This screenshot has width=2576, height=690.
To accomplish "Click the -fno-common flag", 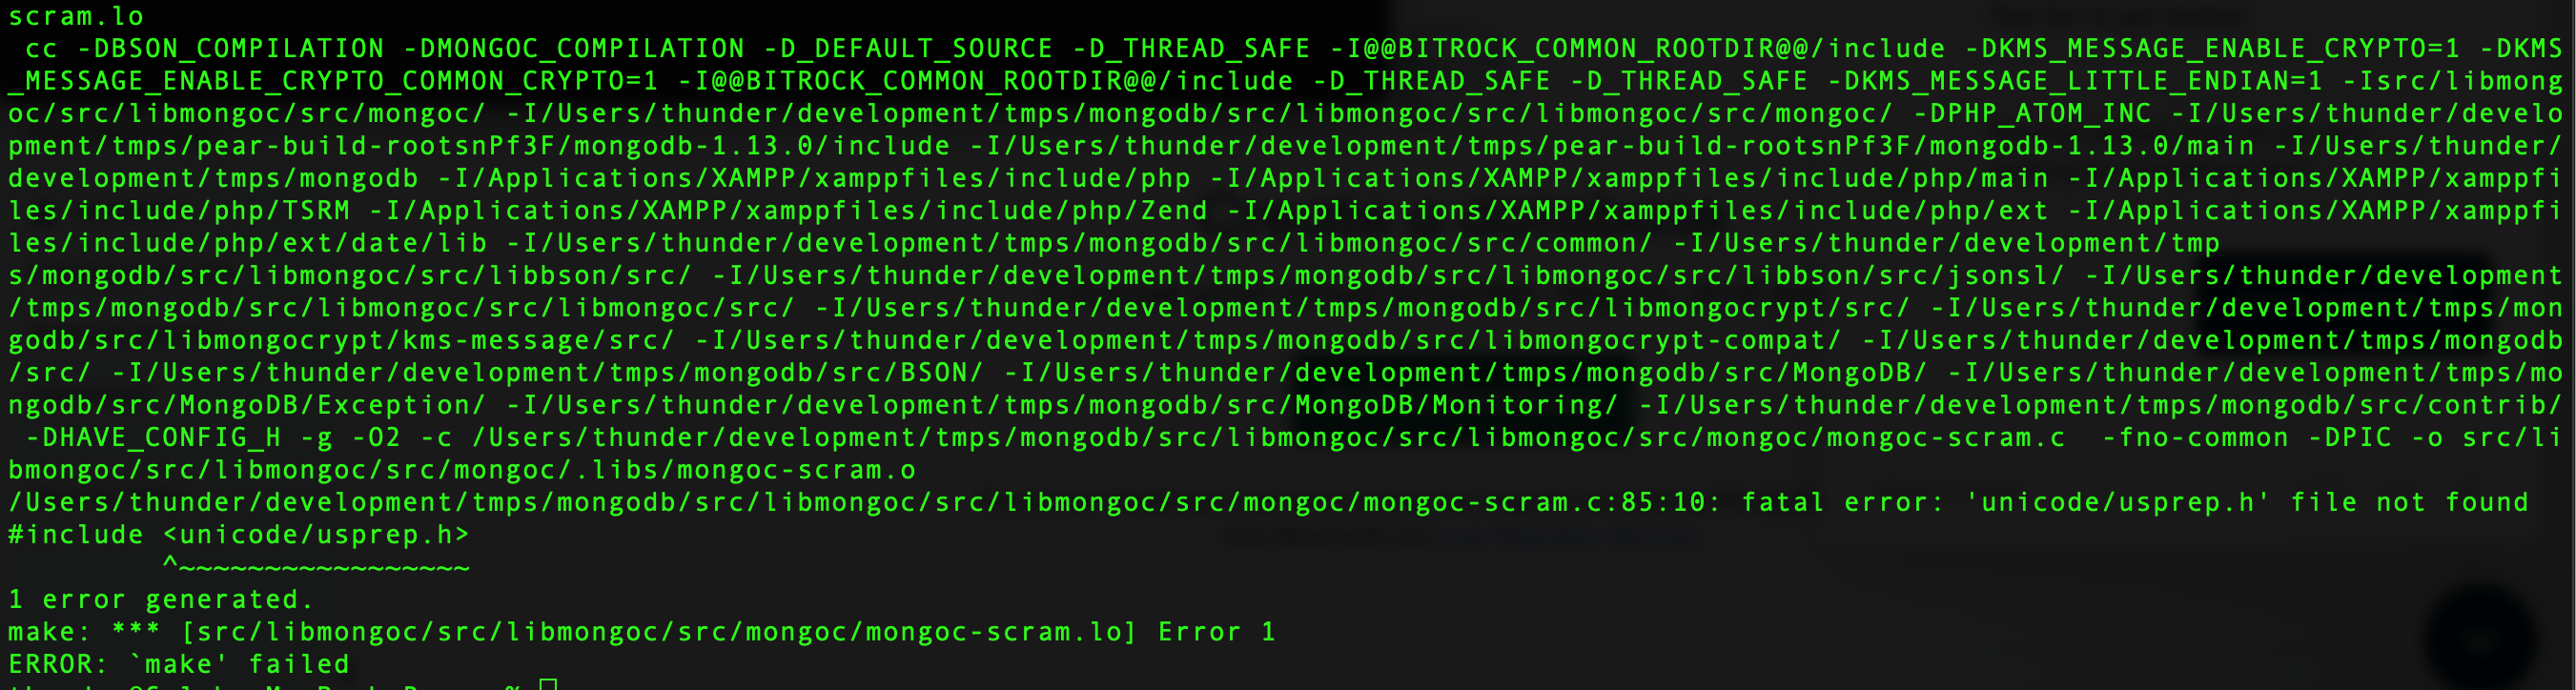I will pos(2194,438).
